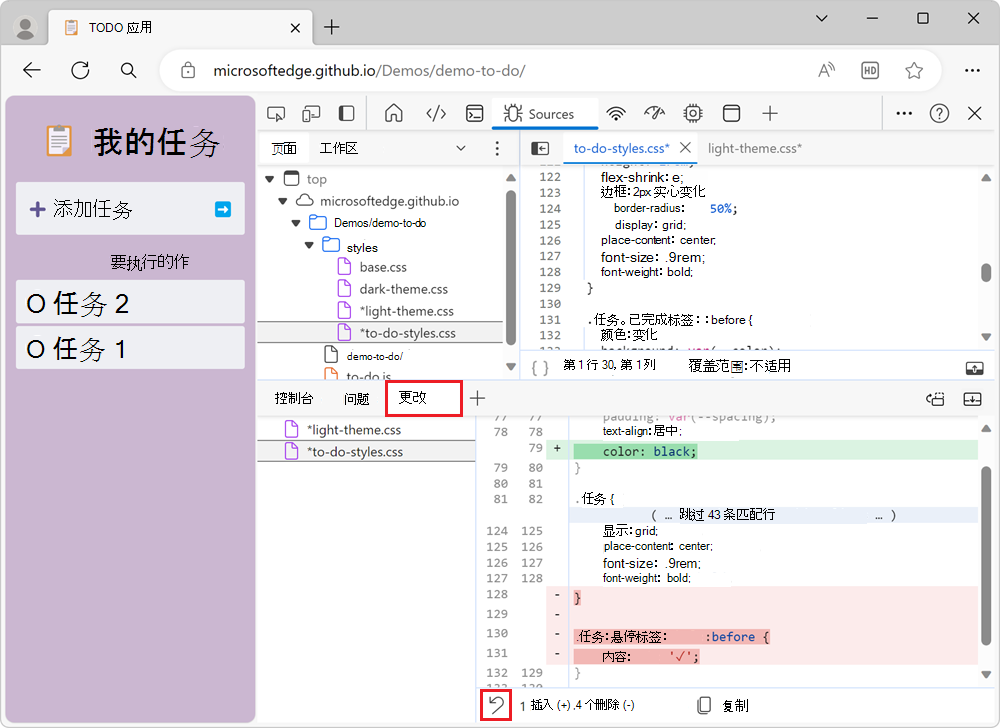Click the browser search icon
The height and width of the screenshot is (728, 1000).
click(x=128, y=70)
